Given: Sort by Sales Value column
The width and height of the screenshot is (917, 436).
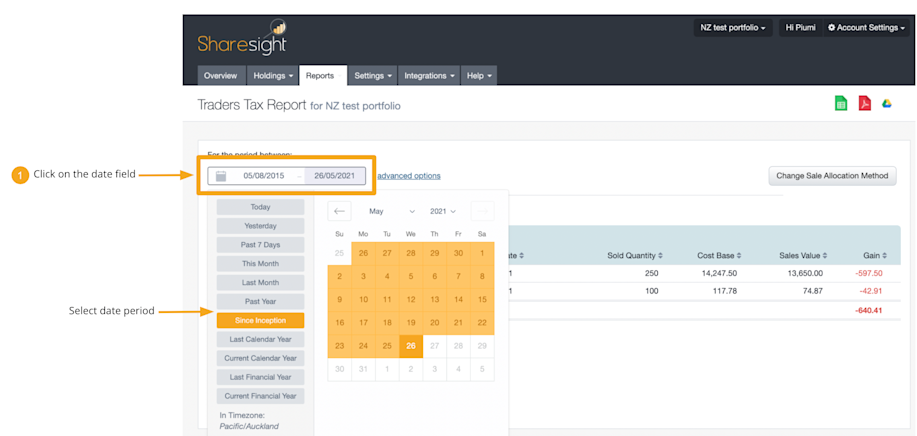Looking at the screenshot, I should tap(804, 255).
